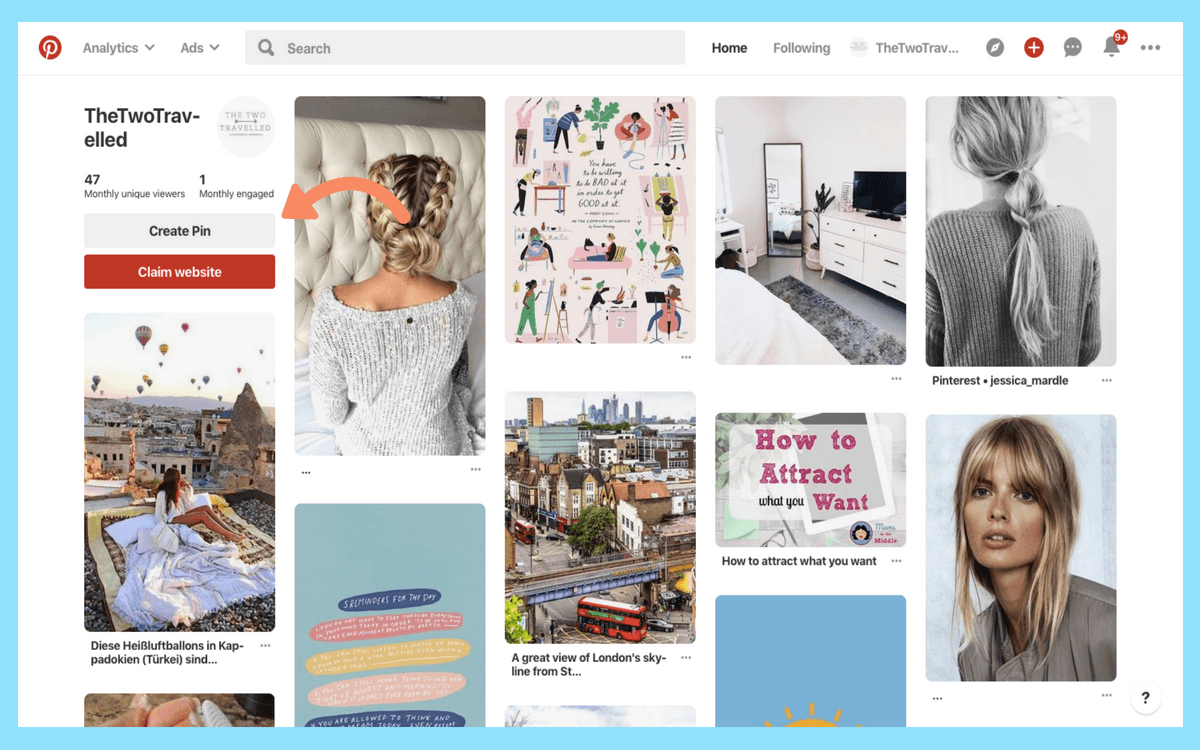The width and height of the screenshot is (1200, 750).
Task: Open the blue sun illustration pin
Action: [811, 661]
